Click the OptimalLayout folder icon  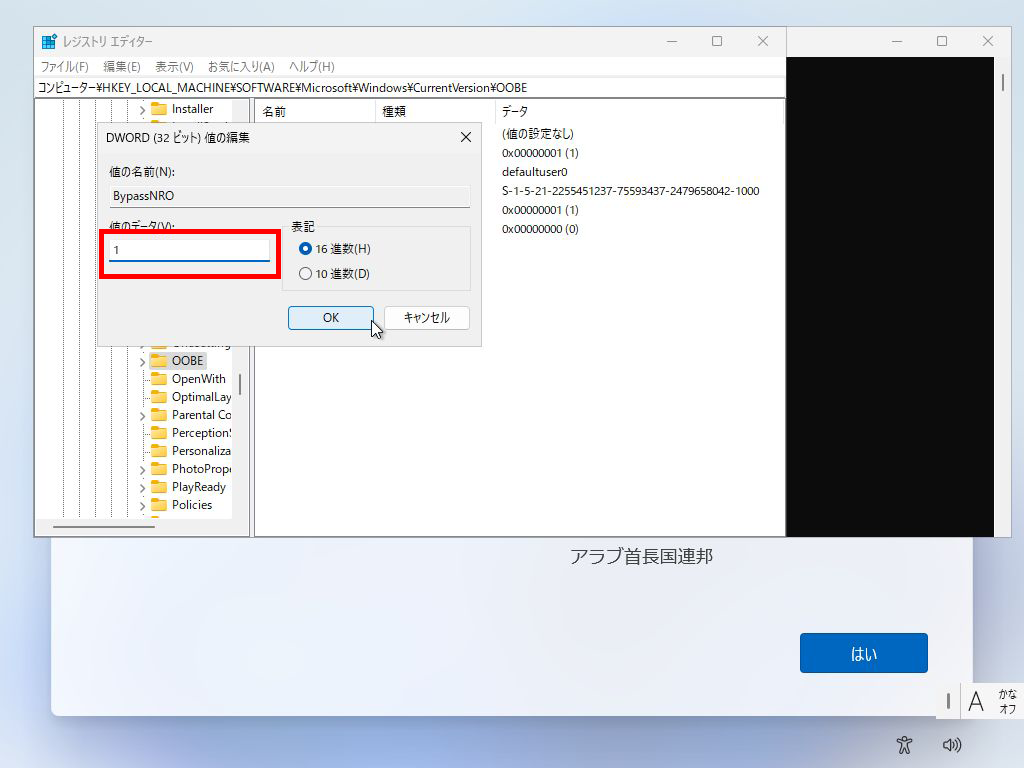(159, 396)
